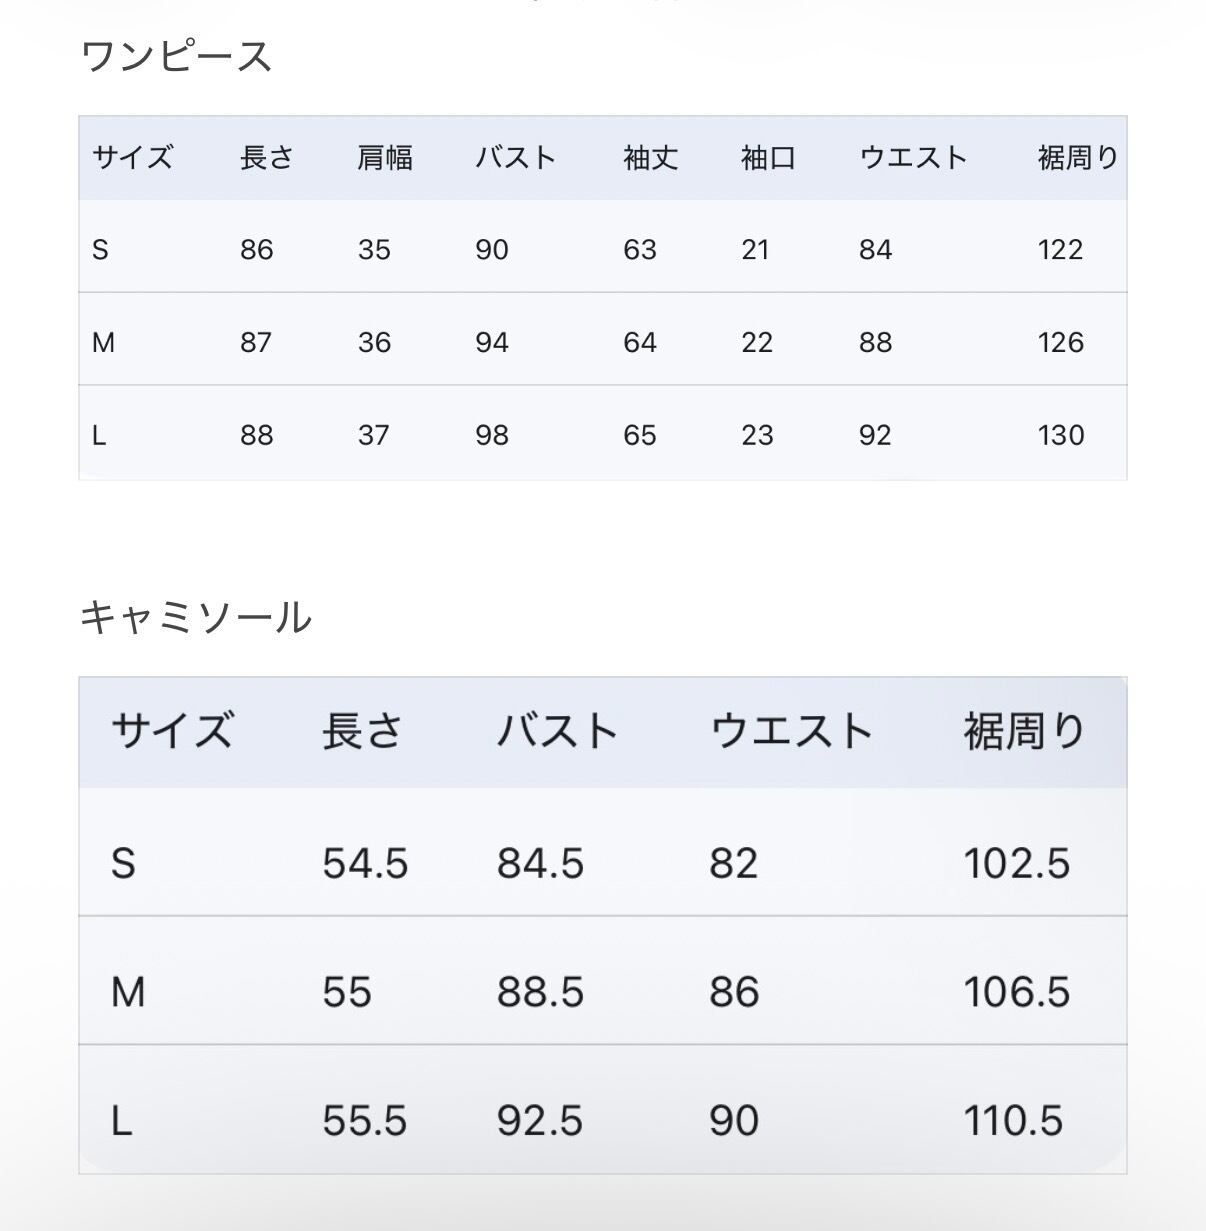Click the M row label in キャミソール table
1206x1231 pixels.
tap(128, 992)
